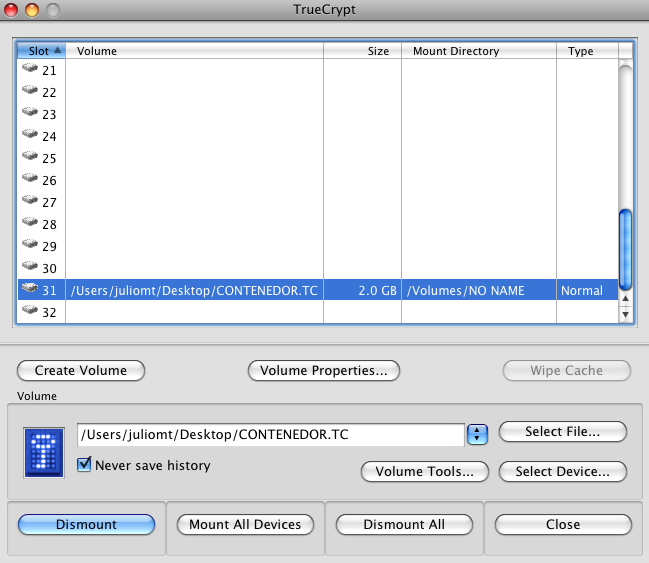Minimize the TrueCrypt window with yellow button
649x563 pixels.
[x=32, y=10]
